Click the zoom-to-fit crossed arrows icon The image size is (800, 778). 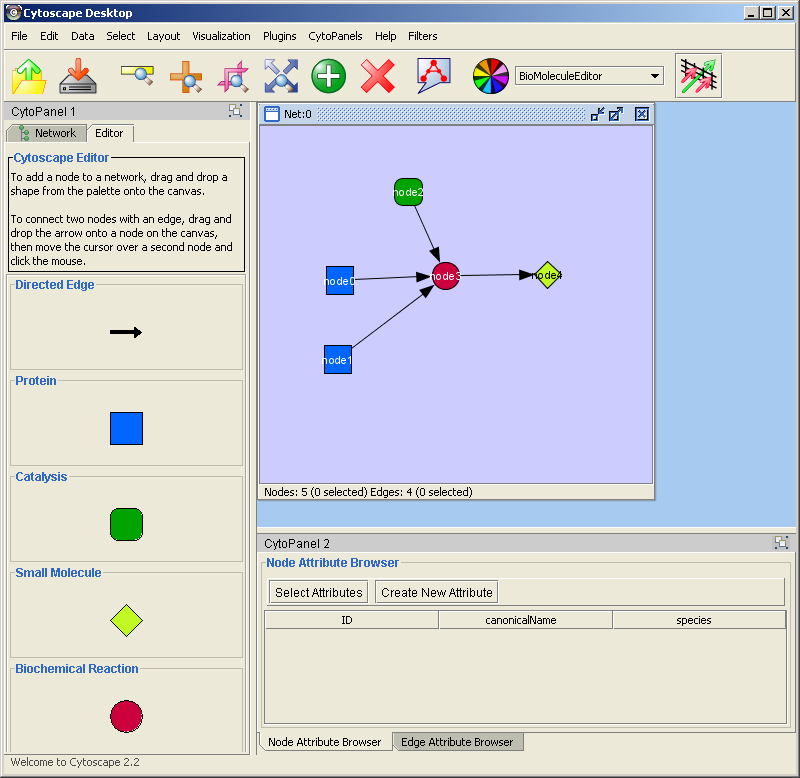tap(281, 76)
